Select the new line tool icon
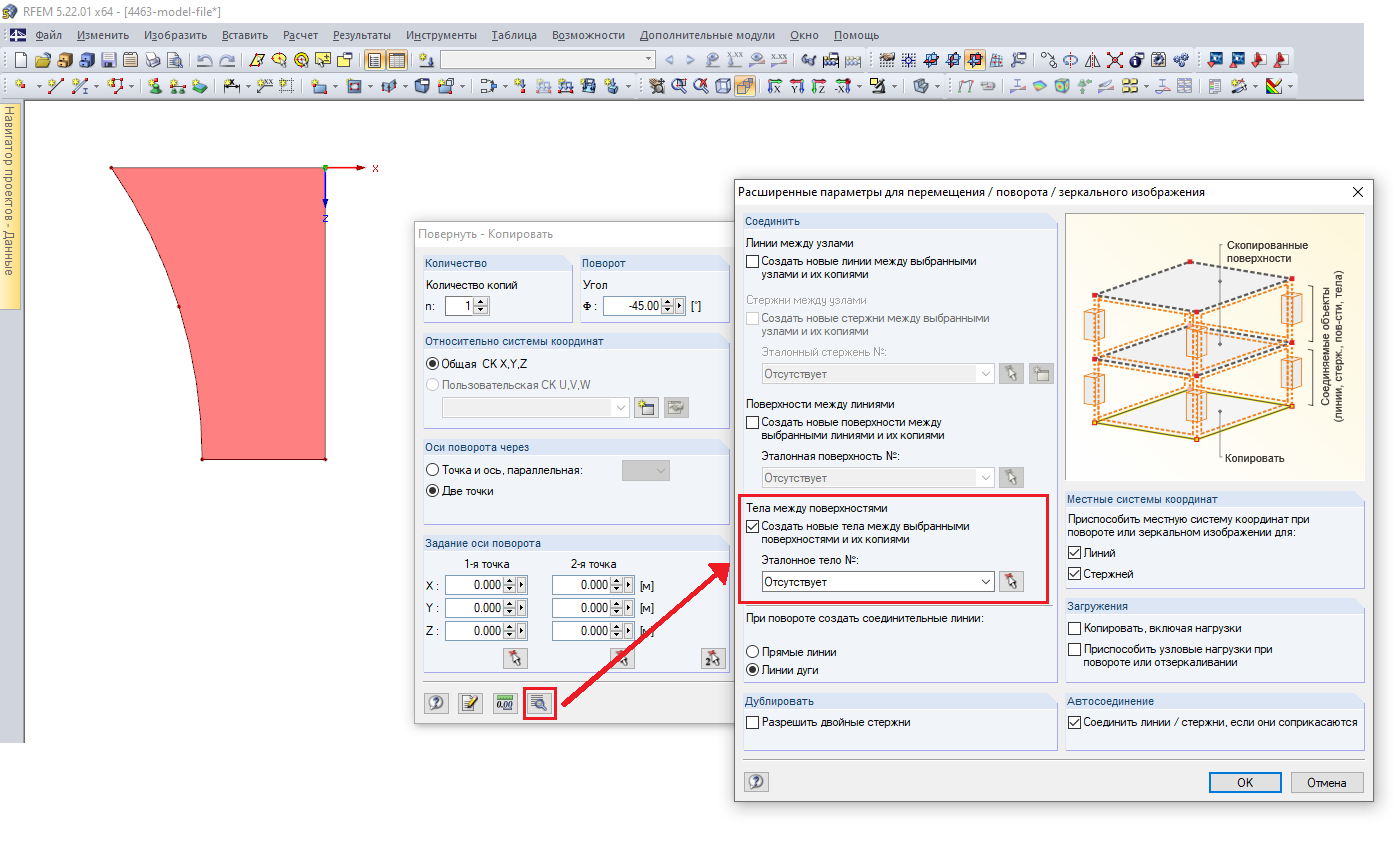The image size is (1396, 846). 55,87
